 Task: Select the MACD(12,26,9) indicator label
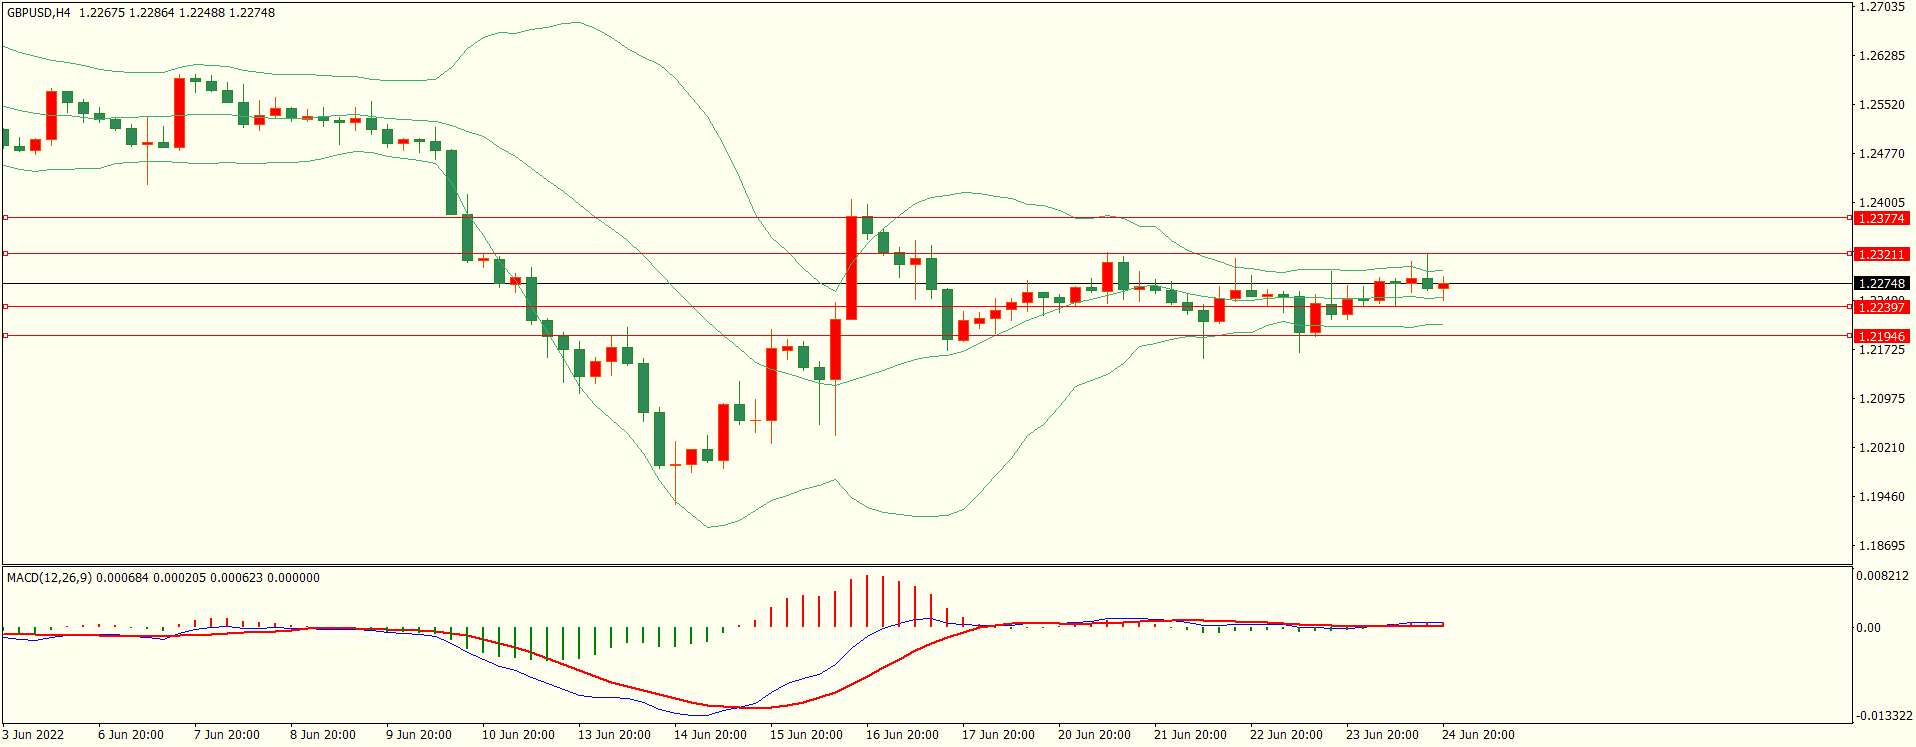pos(49,578)
